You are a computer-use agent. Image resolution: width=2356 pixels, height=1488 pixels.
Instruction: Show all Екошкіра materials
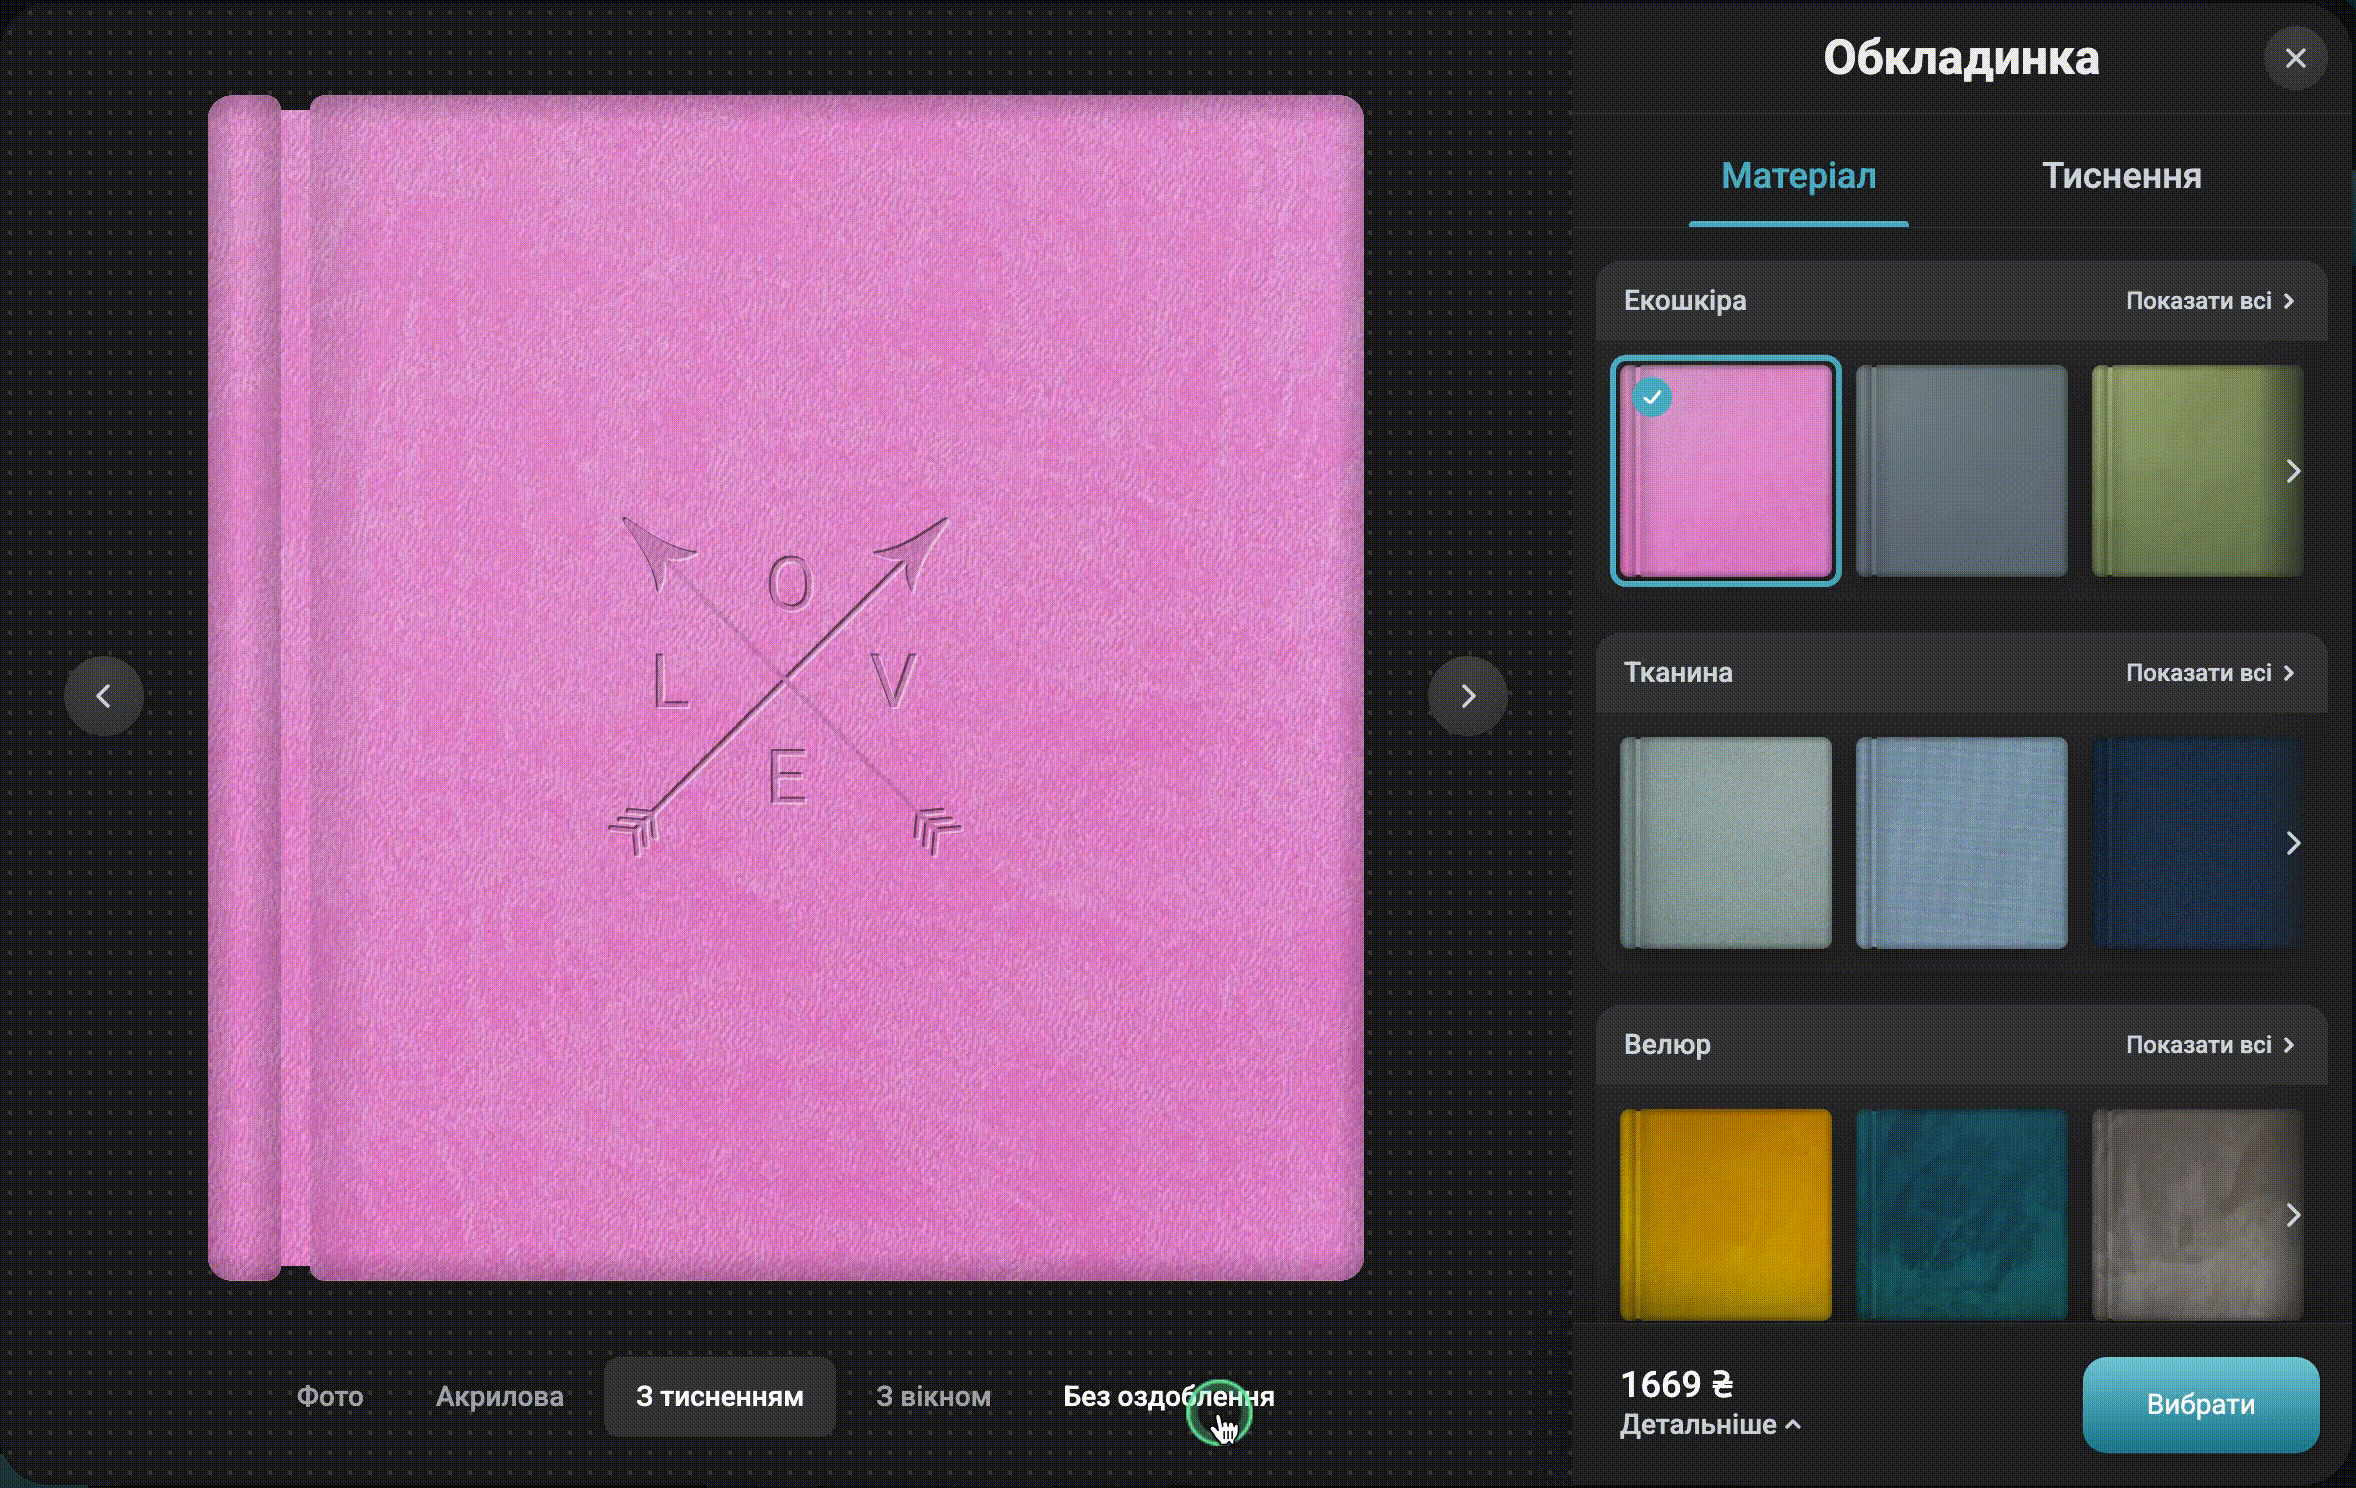click(2209, 301)
